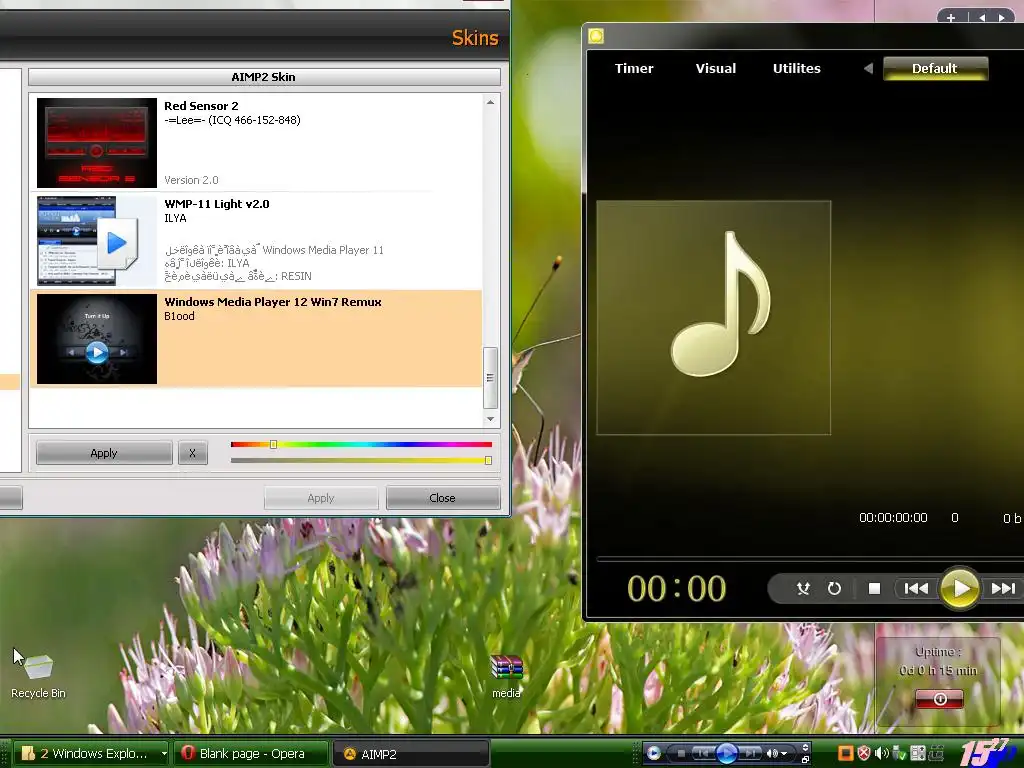This screenshot has width=1024, height=768.
Task: Click the gadget bar right arrow
Action: (x=1002, y=18)
